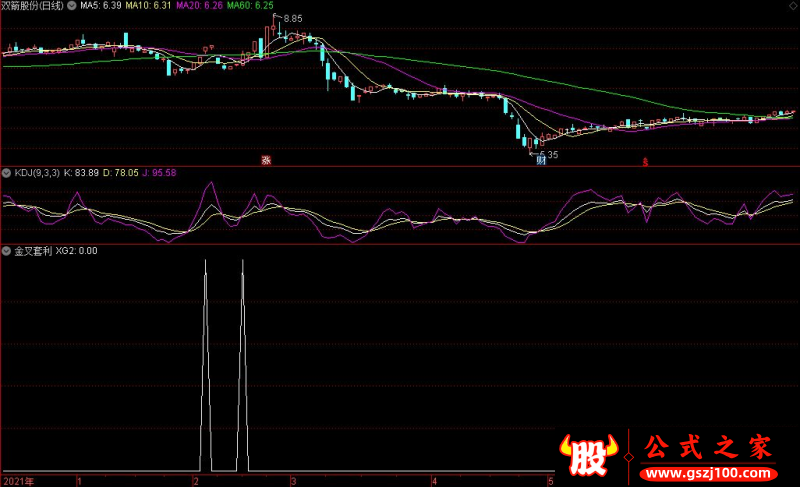Click the red 涨 marker icon under the chart
Image resolution: width=800 pixels, height=487 pixels.
[x=266, y=160]
